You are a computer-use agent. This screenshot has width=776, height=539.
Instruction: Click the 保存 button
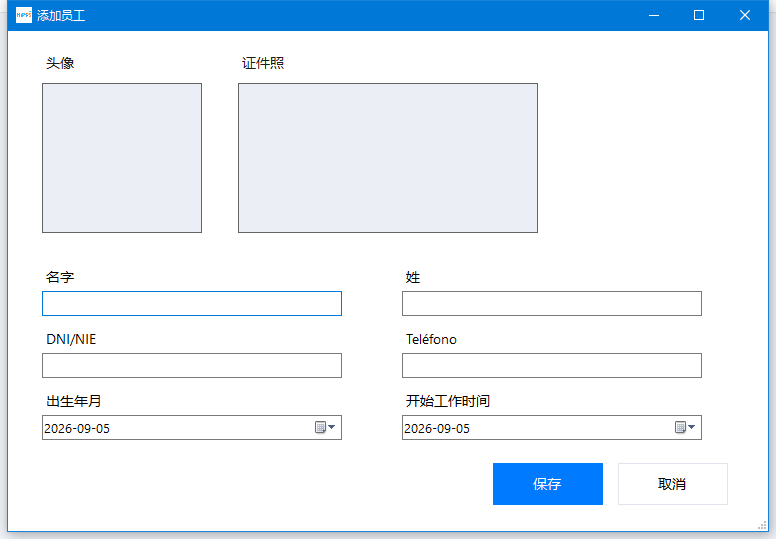tap(548, 484)
